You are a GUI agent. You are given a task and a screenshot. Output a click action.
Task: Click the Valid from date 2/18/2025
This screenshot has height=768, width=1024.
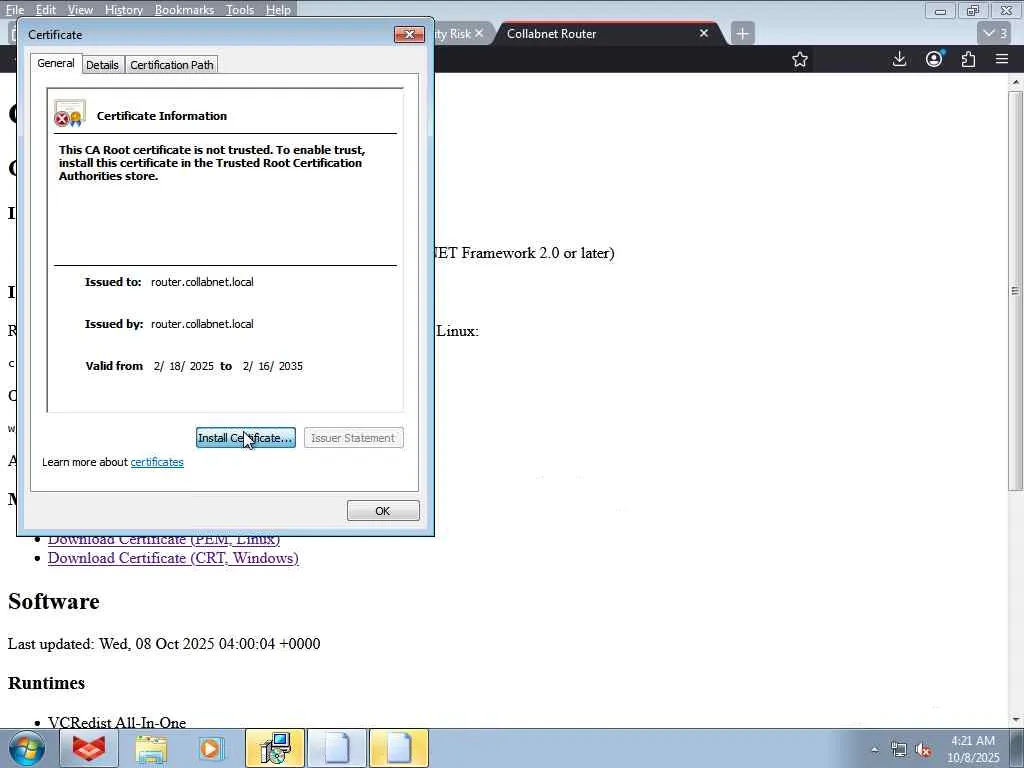184,366
